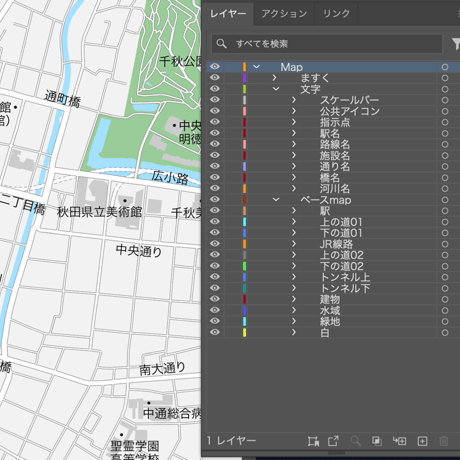Hide the トンネル下 layer
The width and height of the screenshot is (460, 460).
[x=215, y=288]
